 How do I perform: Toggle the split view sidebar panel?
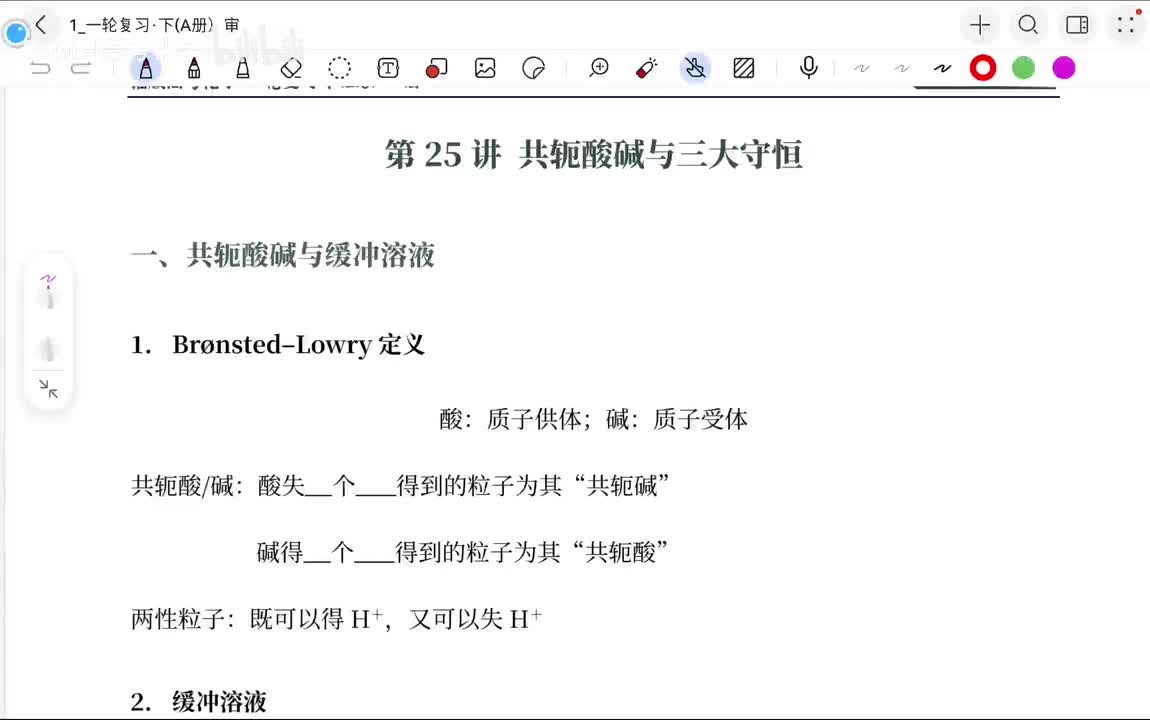pyautogui.click(x=1077, y=25)
